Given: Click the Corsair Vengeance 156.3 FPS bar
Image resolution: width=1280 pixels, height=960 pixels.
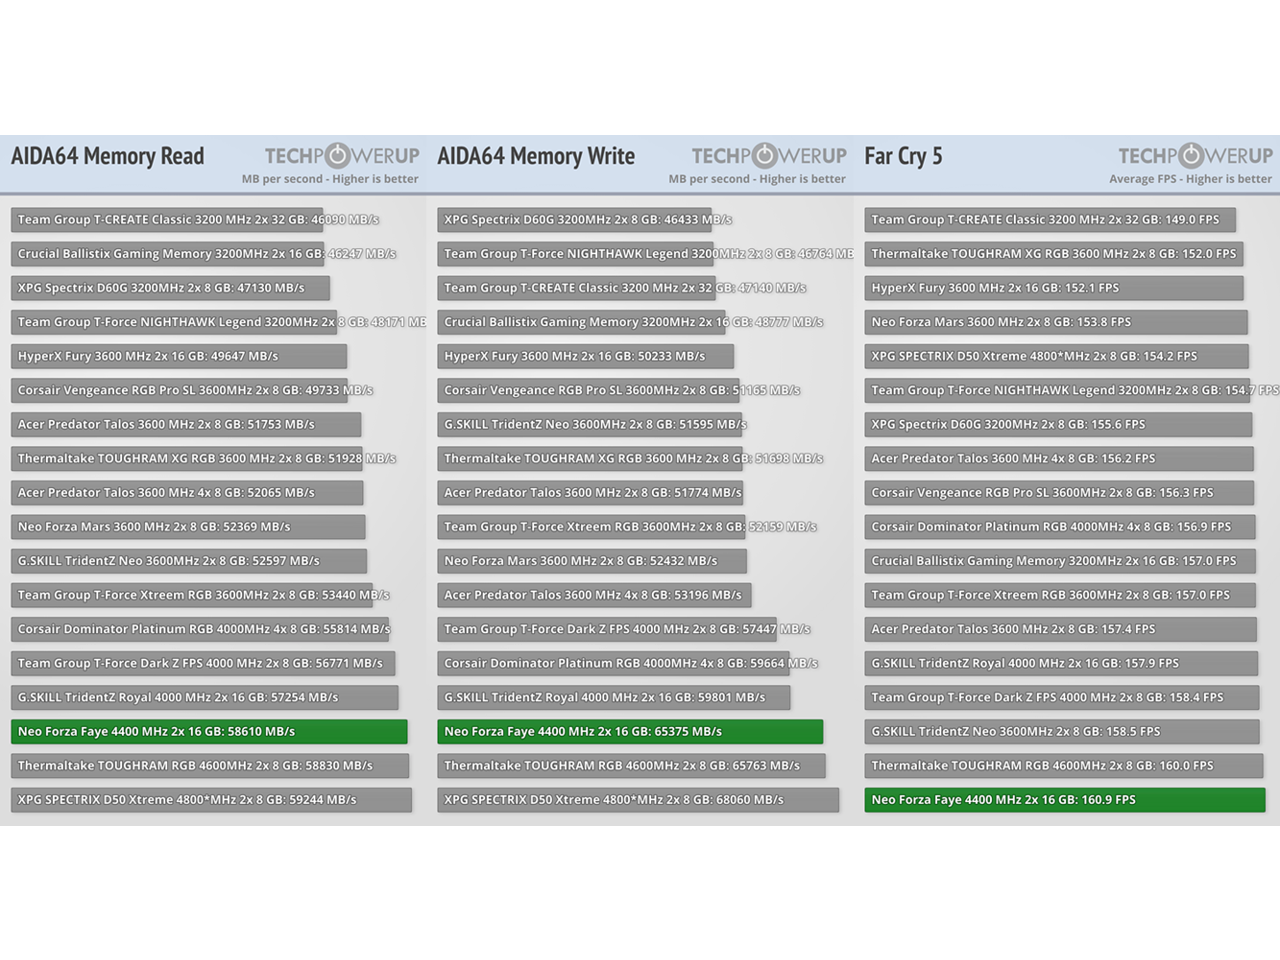Looking at the screenshot, I should [x=1059, y=493].
